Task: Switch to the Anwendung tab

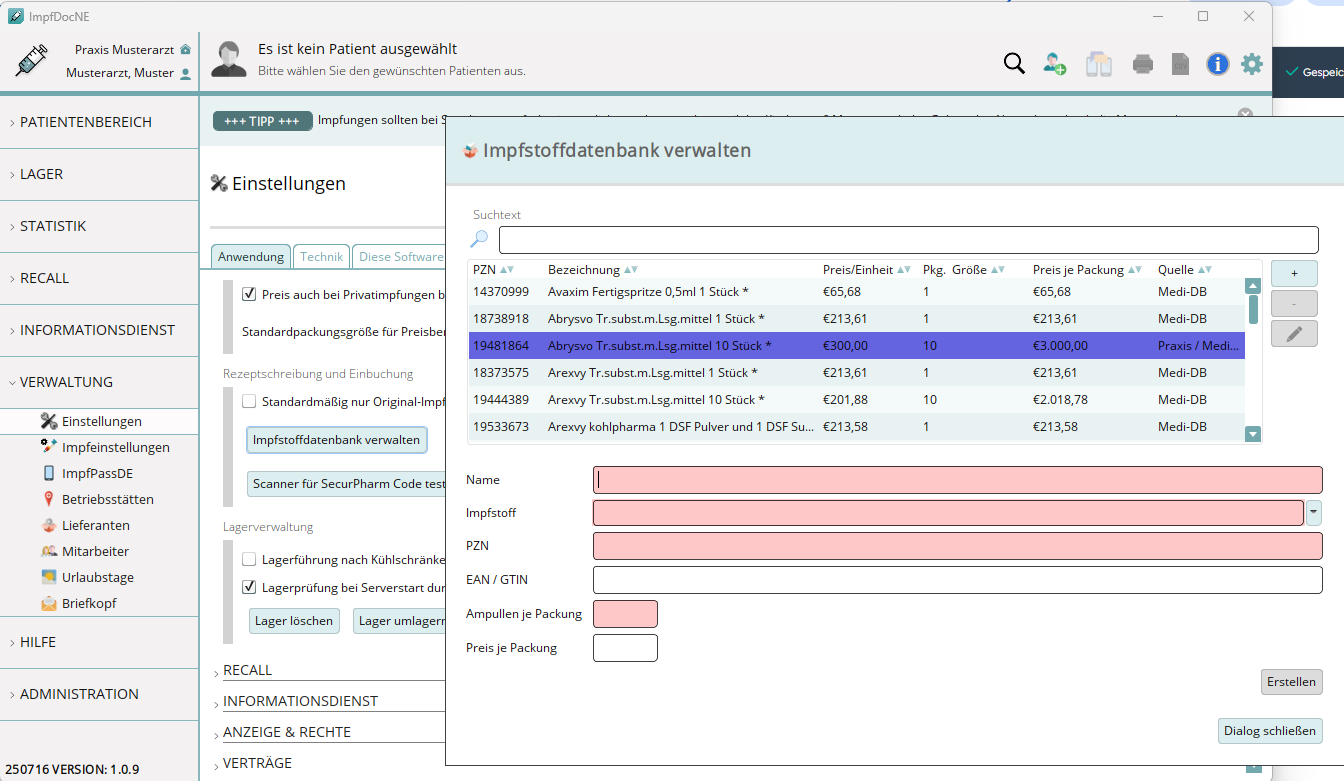Action: 251,257
